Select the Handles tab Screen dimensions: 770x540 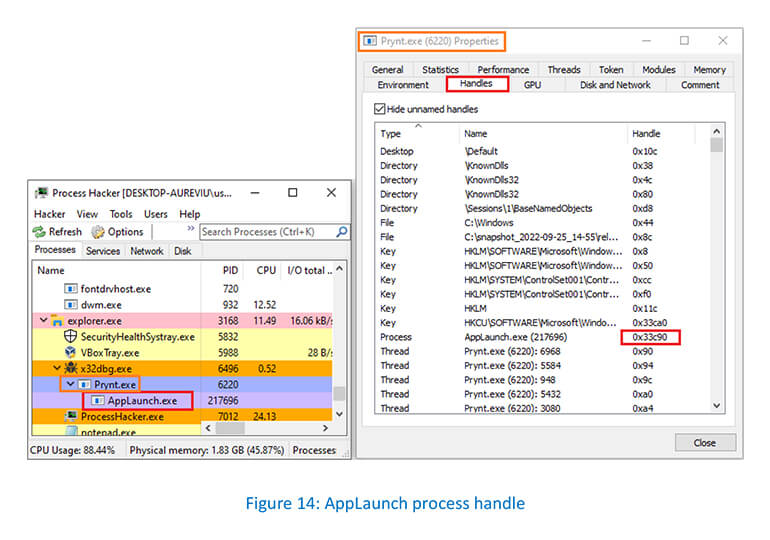[476, 83]
